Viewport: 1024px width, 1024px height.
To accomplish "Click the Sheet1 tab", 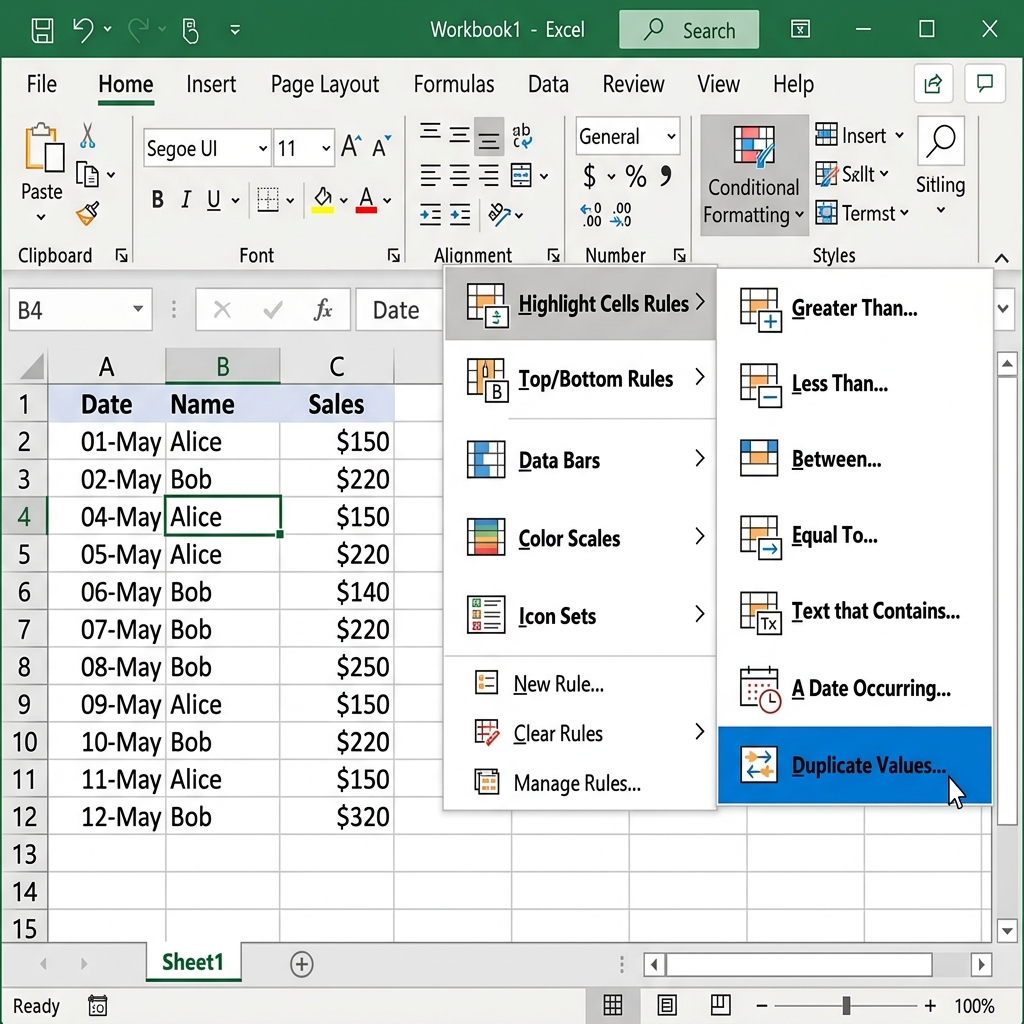I will click(193, 962).
